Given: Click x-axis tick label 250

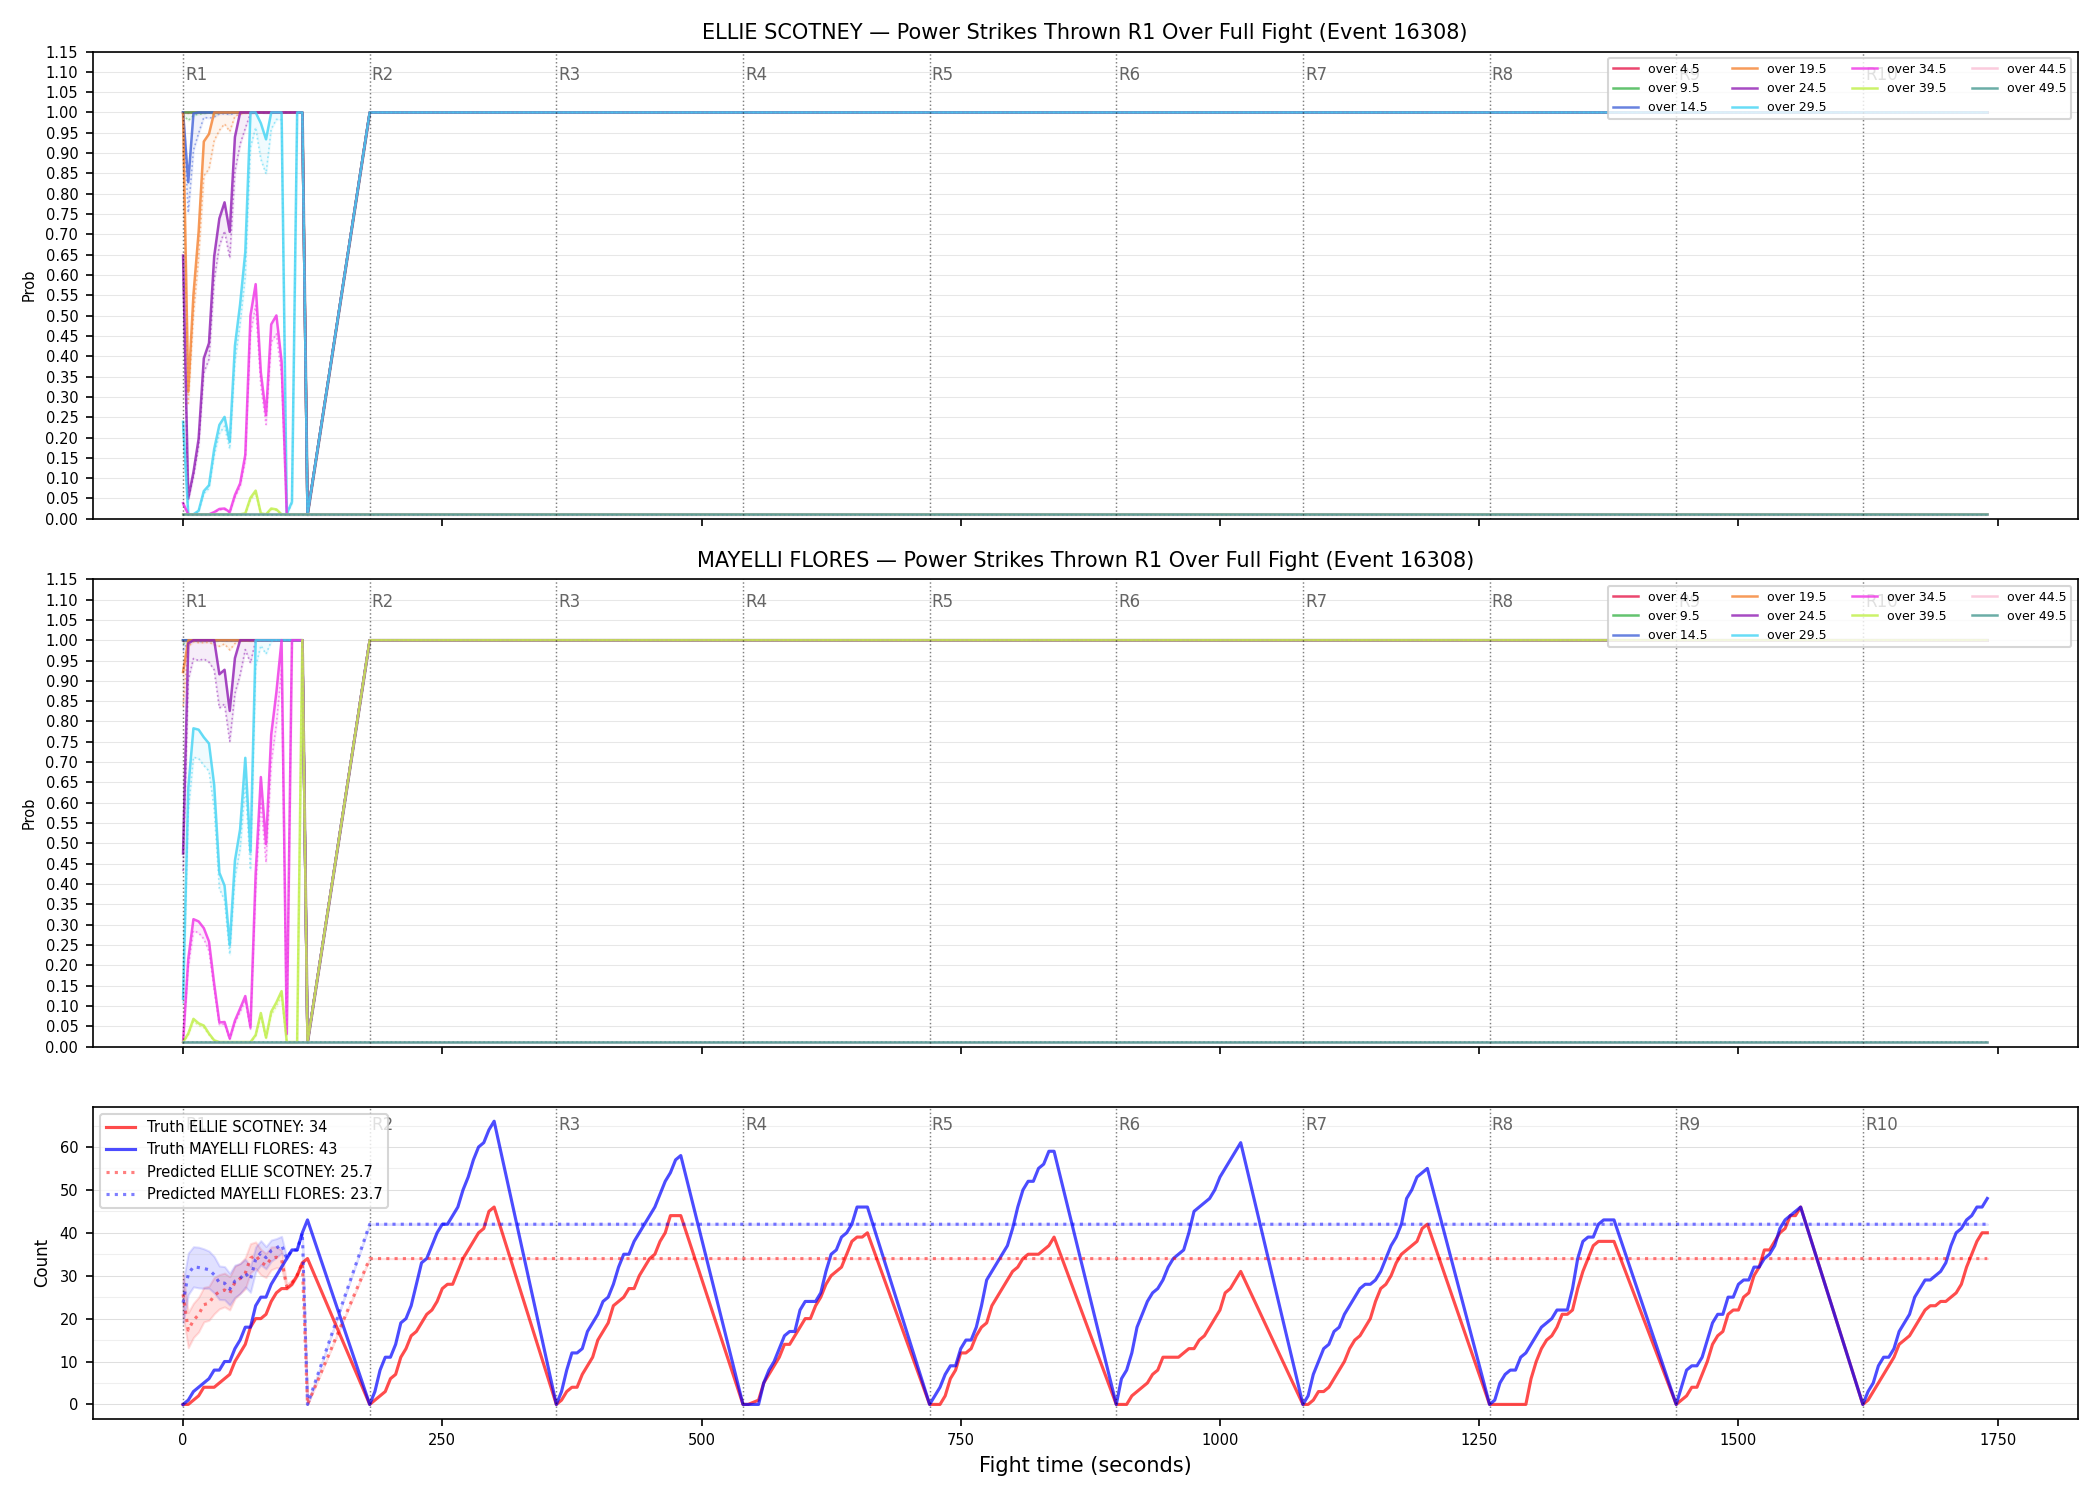Looking at the screenshot, I should click(x=441, y=1440).
